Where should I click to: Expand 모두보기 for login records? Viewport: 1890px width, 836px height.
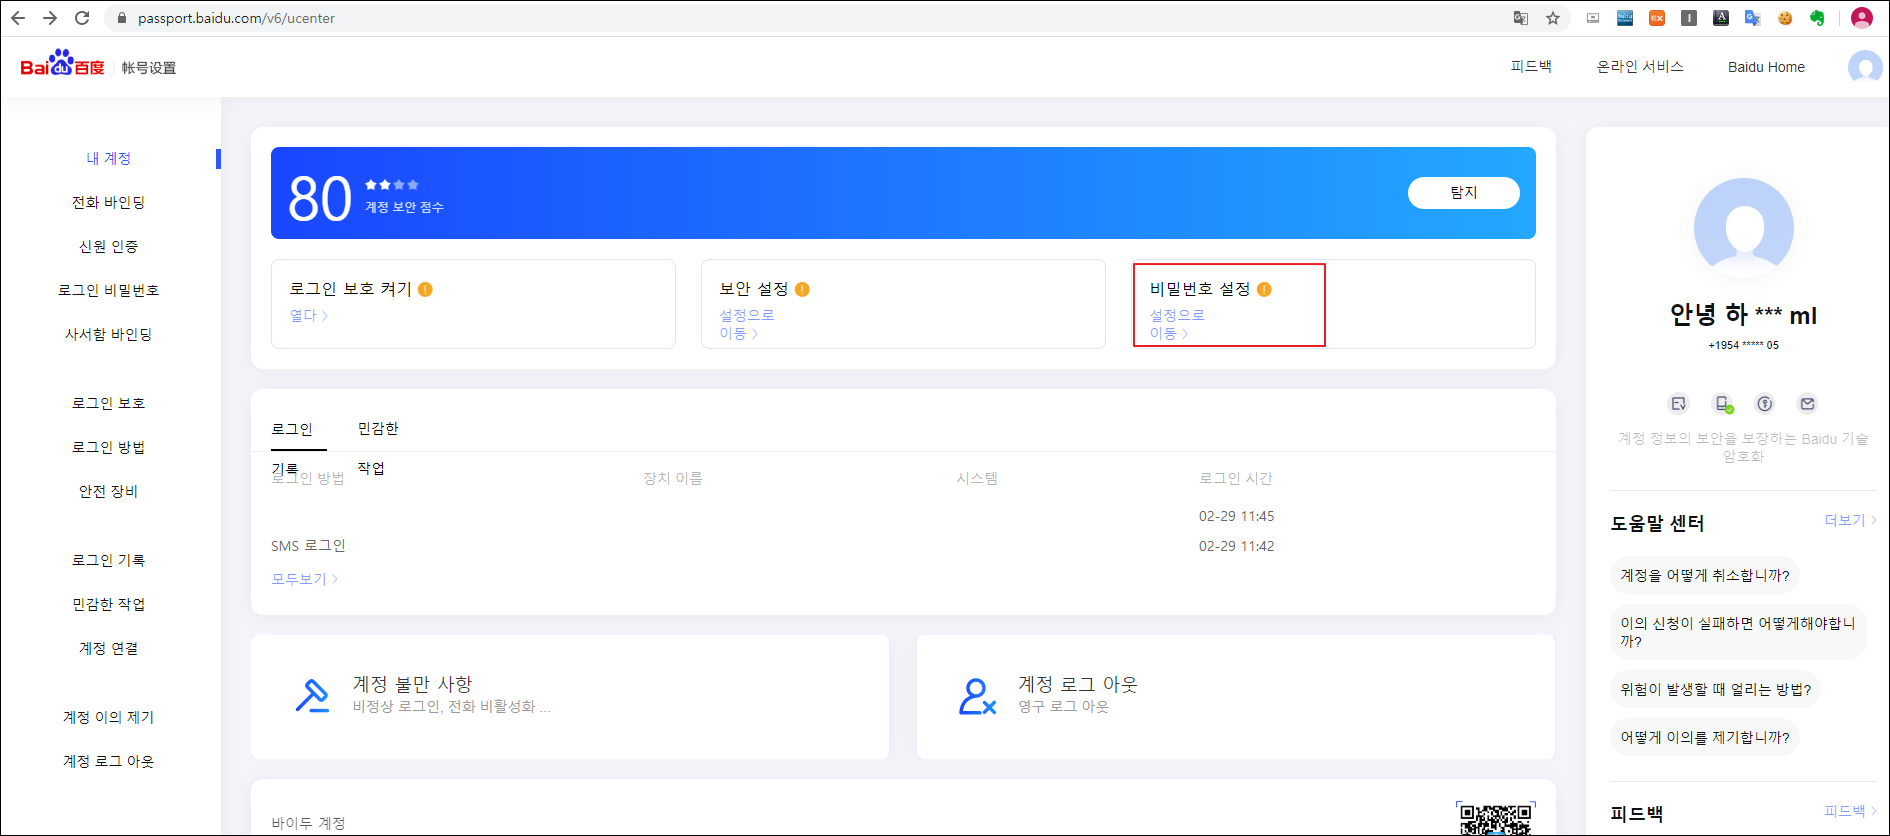(304, 579)
